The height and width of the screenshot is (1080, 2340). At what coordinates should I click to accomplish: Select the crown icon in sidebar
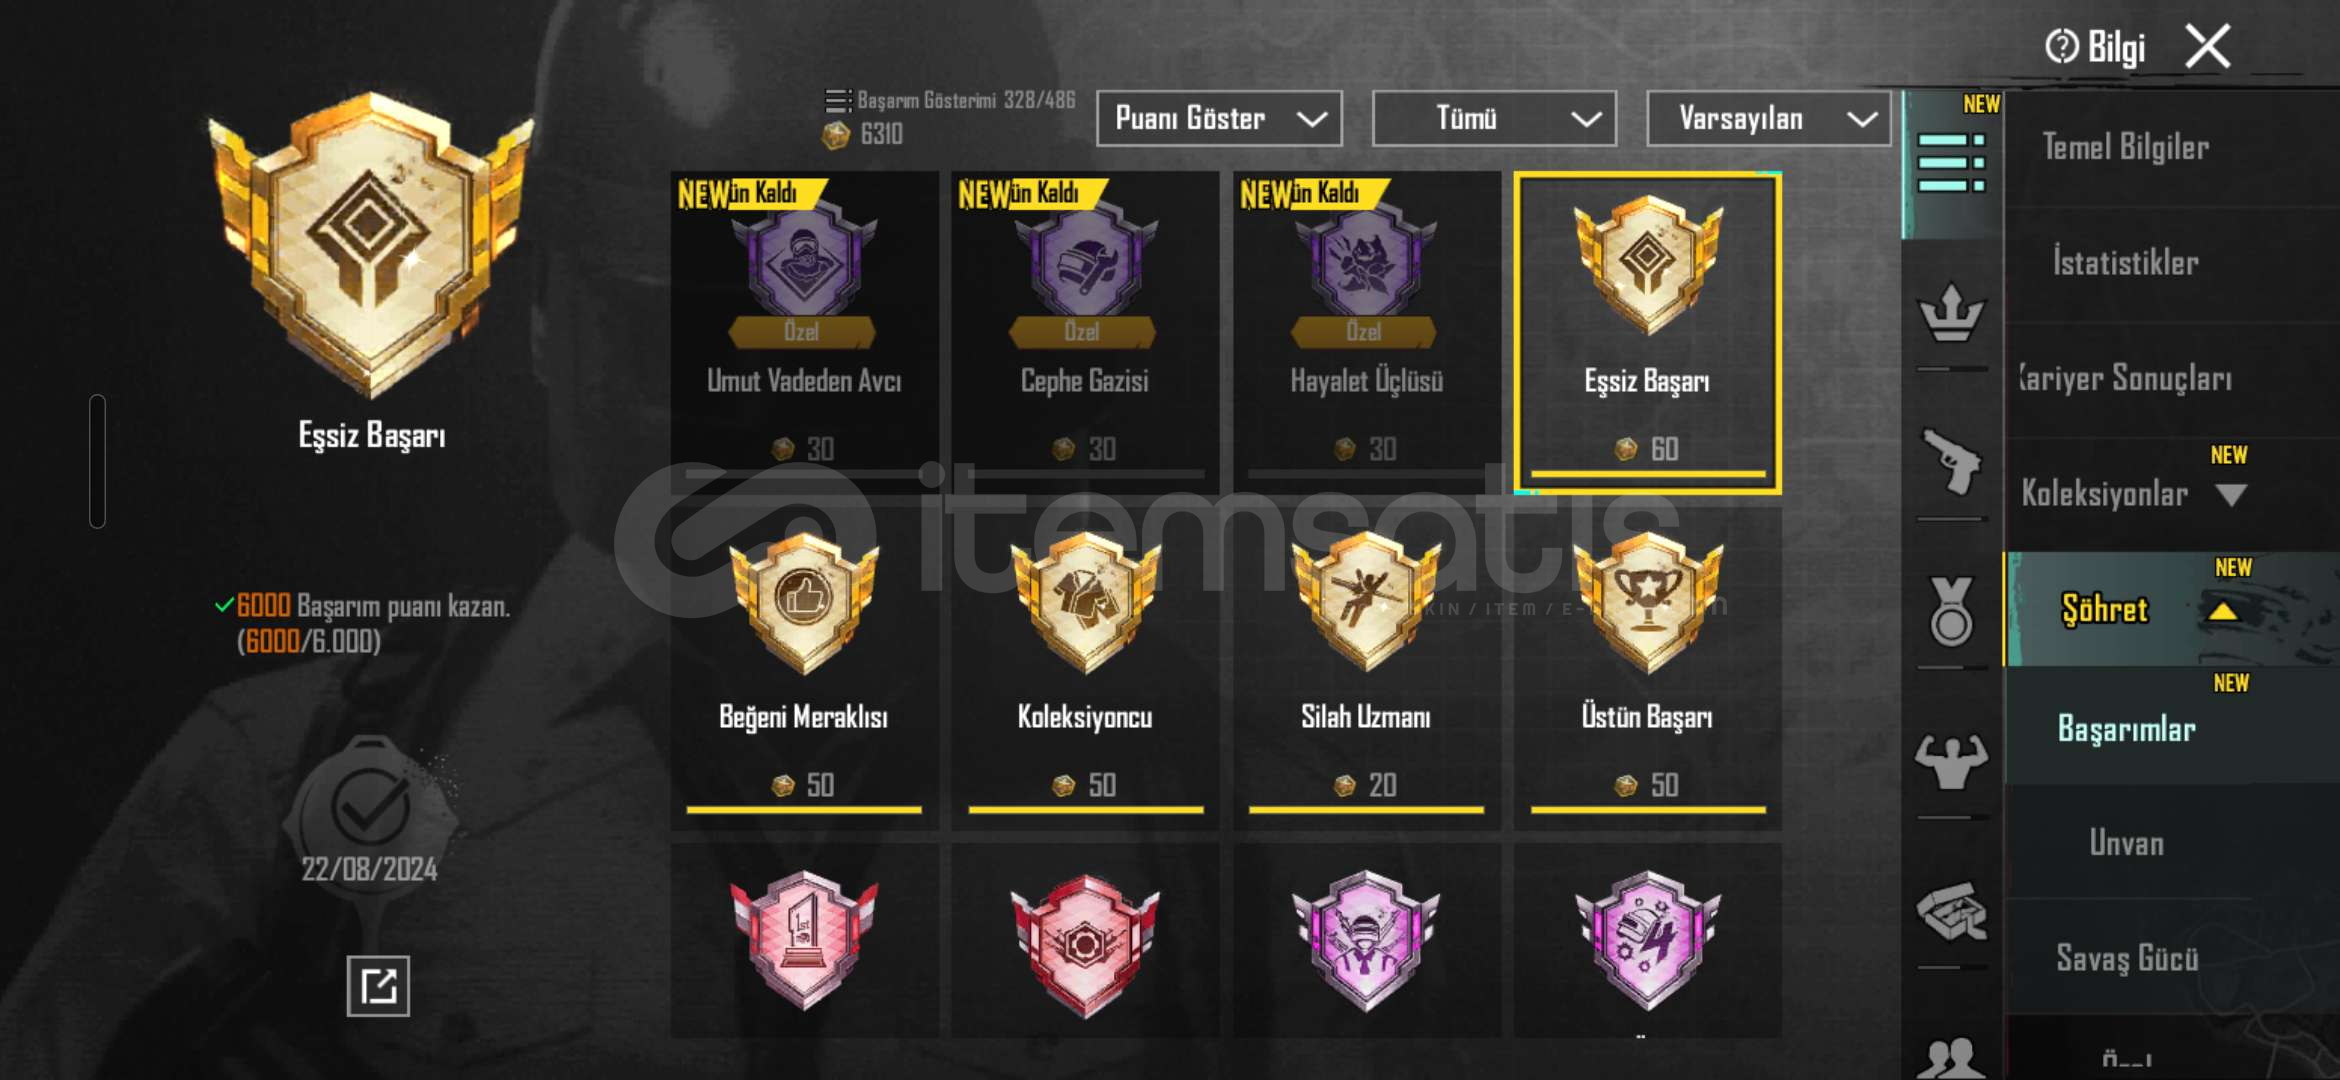tap(1951, 313)
